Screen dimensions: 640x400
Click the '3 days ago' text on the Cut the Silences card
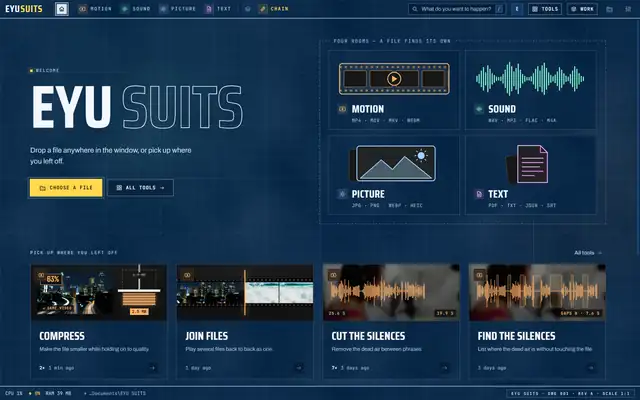(355, 368)
